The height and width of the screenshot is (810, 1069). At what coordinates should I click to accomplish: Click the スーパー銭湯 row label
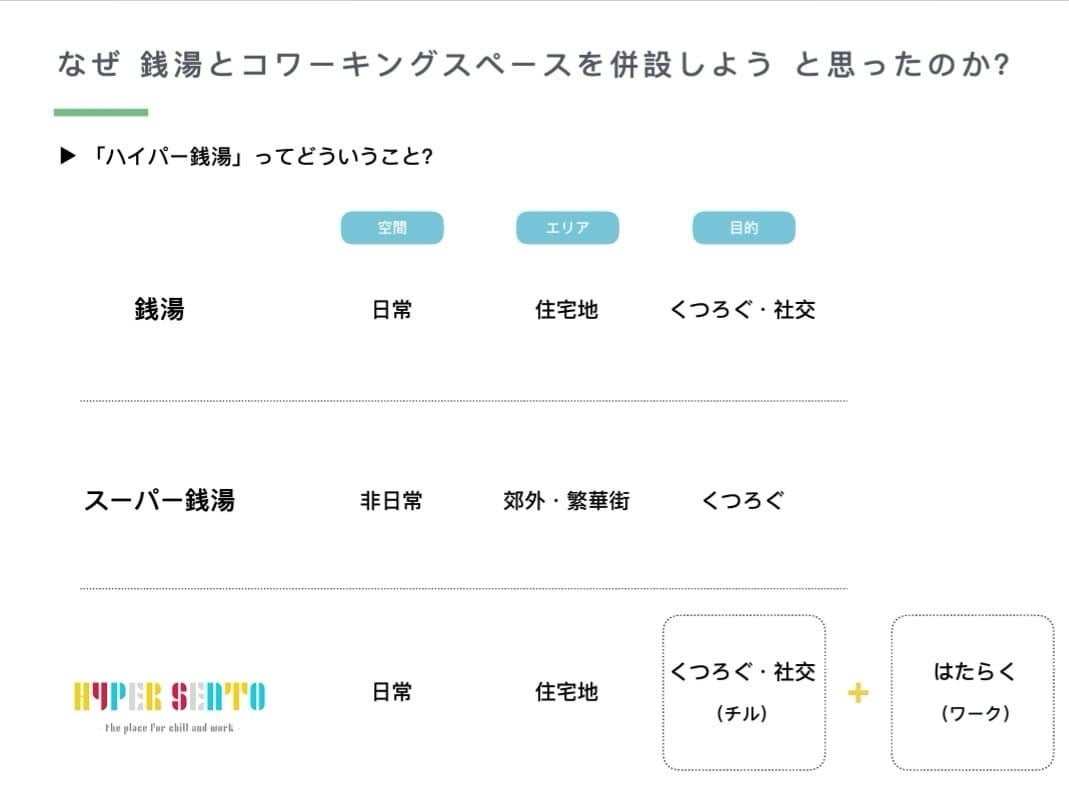point(159,500)
